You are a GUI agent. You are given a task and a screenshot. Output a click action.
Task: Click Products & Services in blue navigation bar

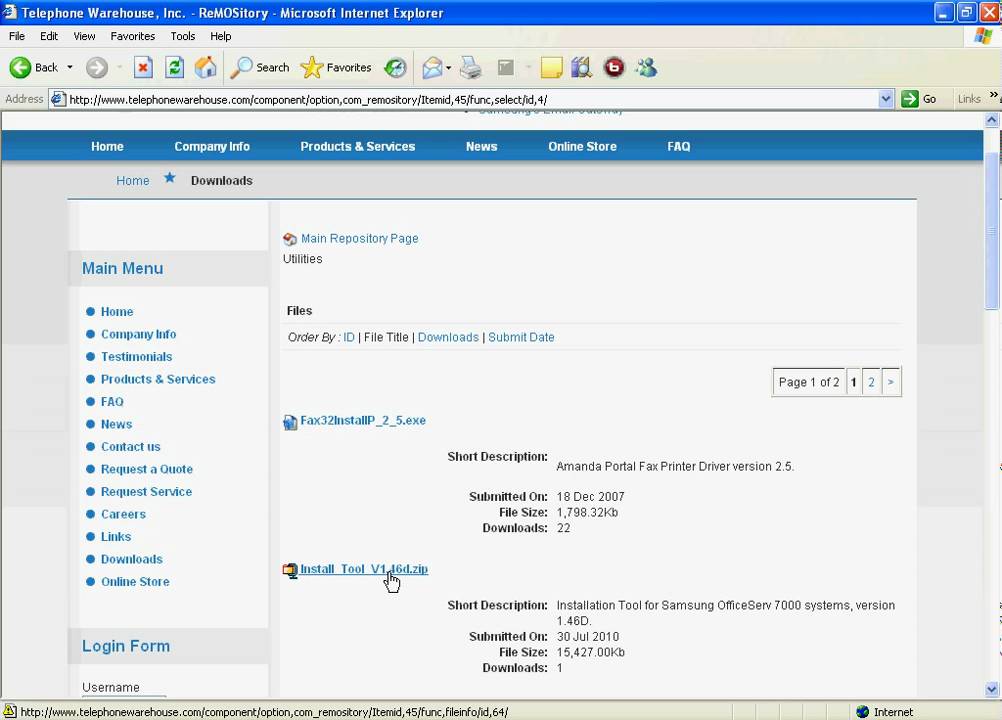point(358,146)
